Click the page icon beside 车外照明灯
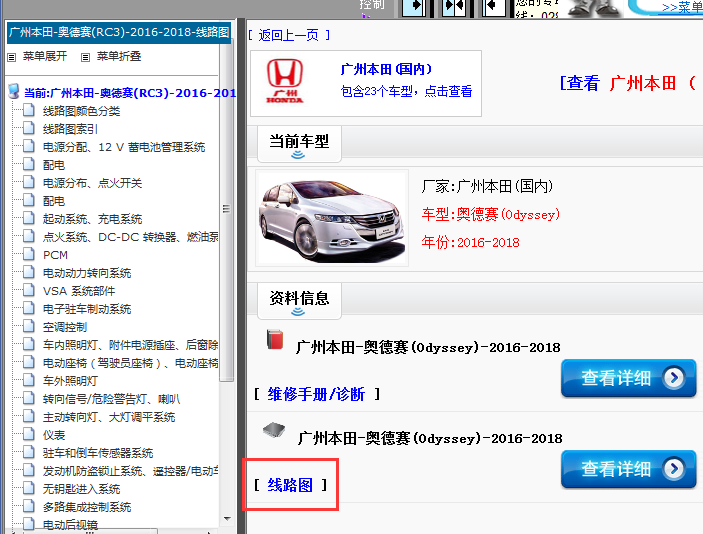 [x=29, y=379]
